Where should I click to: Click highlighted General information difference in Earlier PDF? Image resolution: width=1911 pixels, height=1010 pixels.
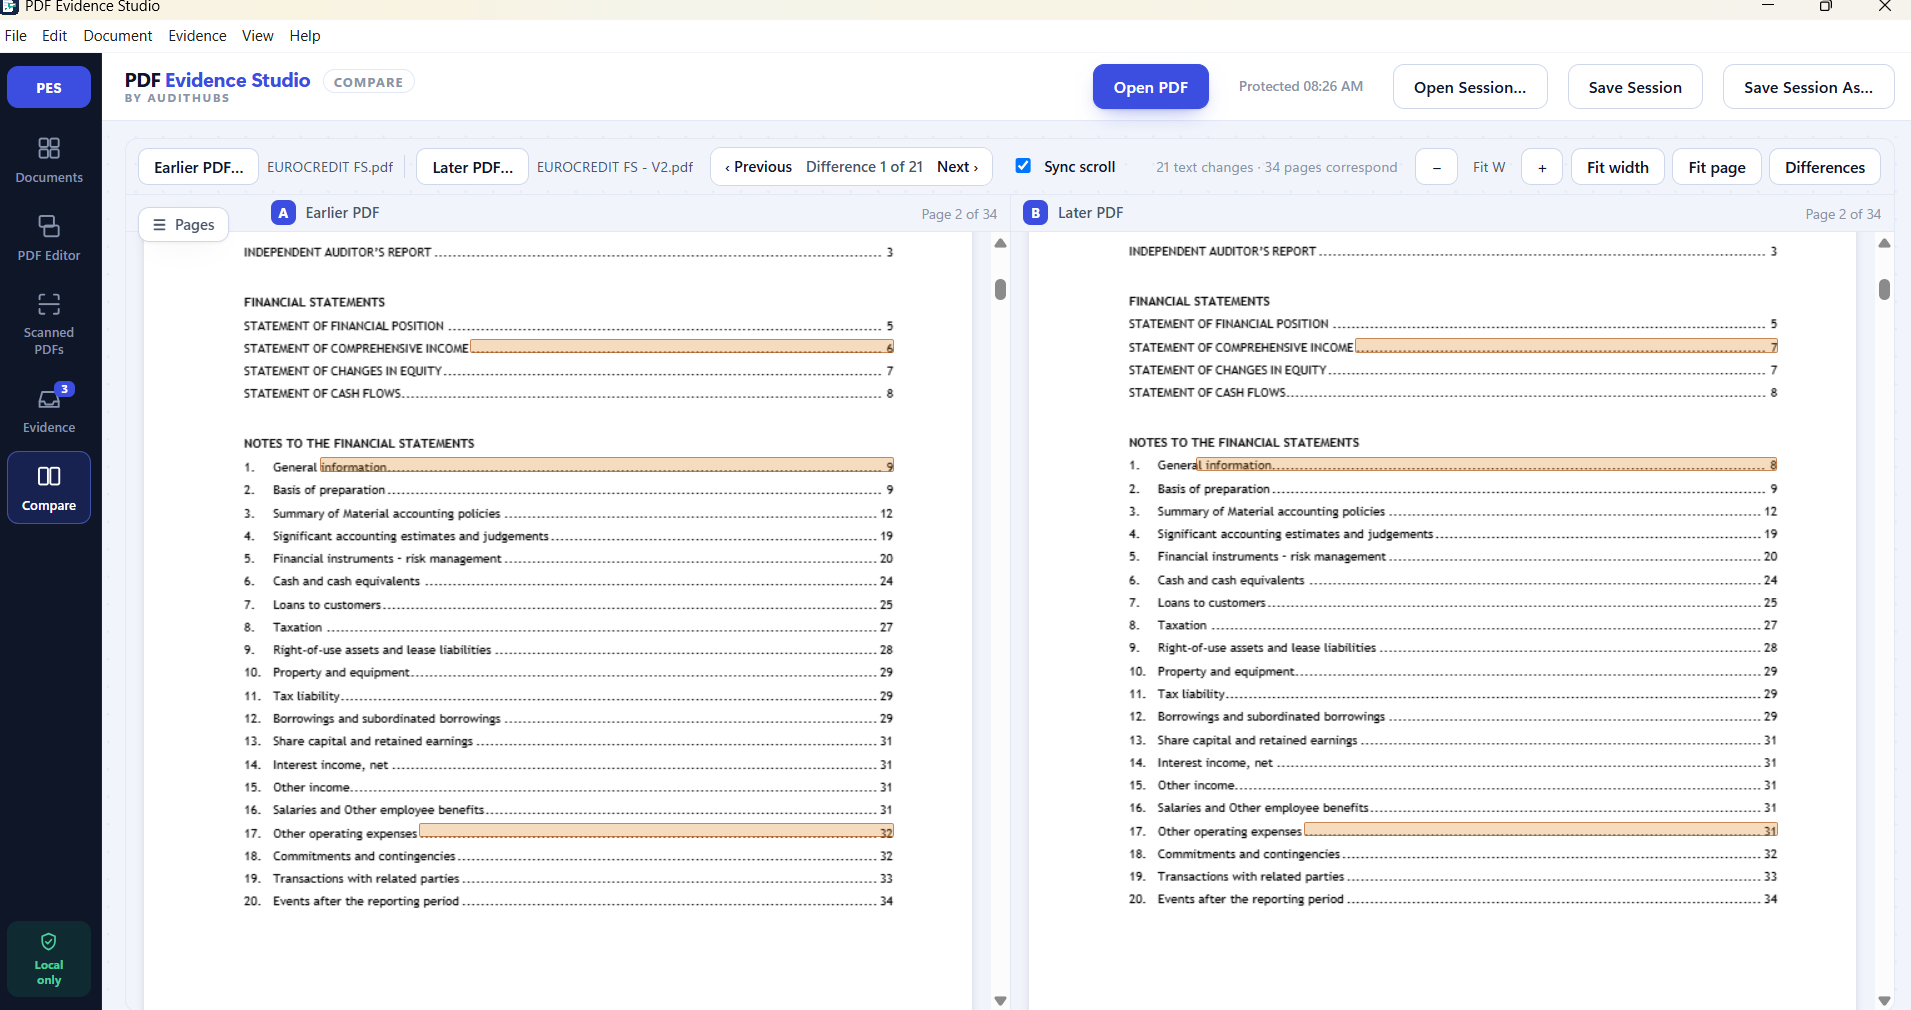click(606, 466)
